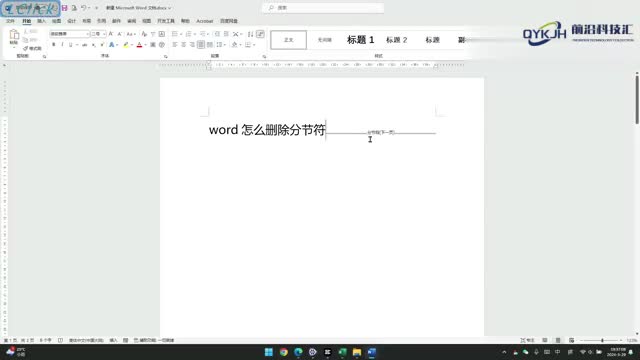Click the Decrease Indent icon
The width and height of the screenshot is (640, 360).
[217, 34]
